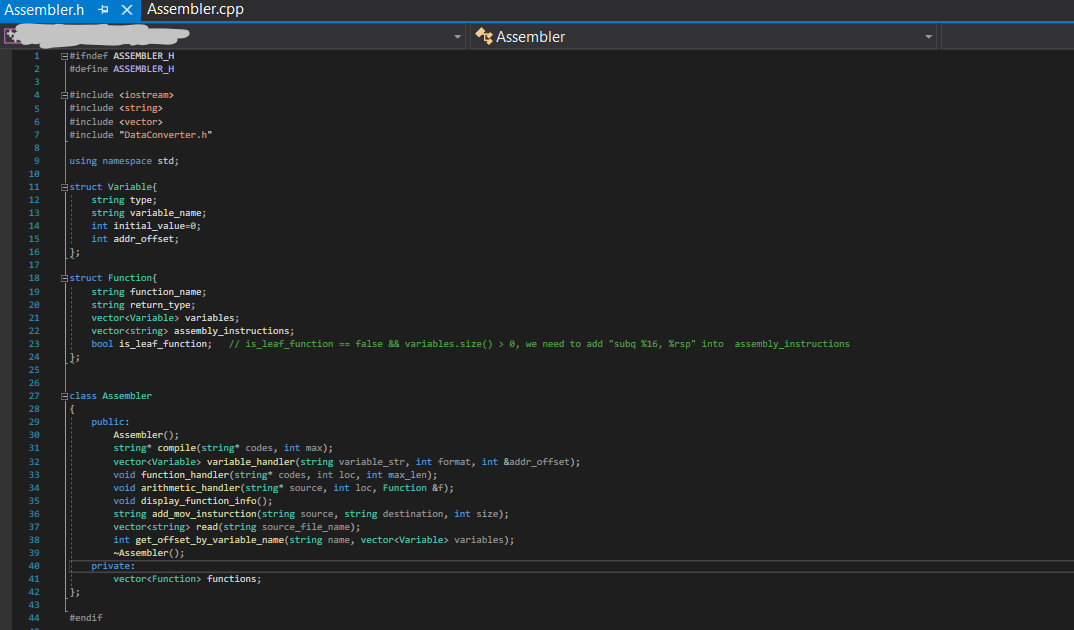This screenshot has width=1074, height=630.
Task: Click line number 23 in the gutter
Action: point(35,344)
